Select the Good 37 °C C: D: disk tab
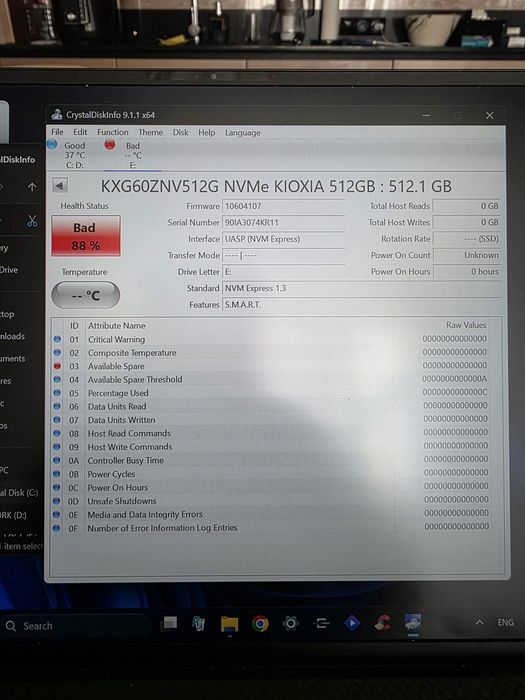 (75, 154)
